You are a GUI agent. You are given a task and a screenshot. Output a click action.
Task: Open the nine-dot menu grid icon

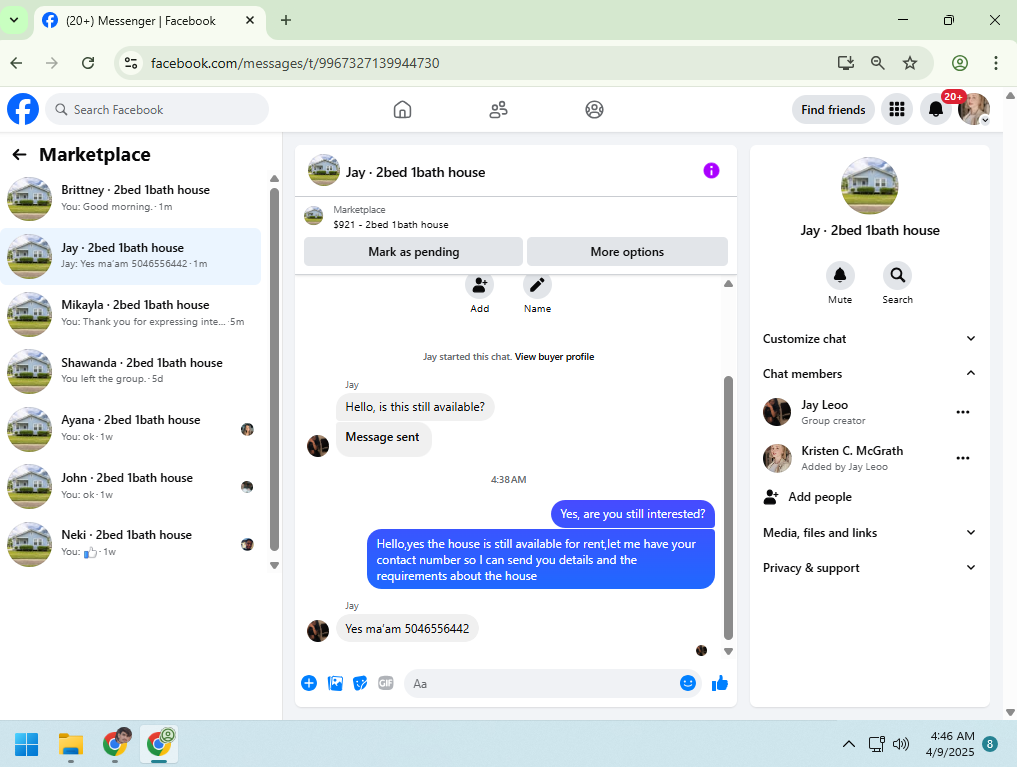coord(896,110)
